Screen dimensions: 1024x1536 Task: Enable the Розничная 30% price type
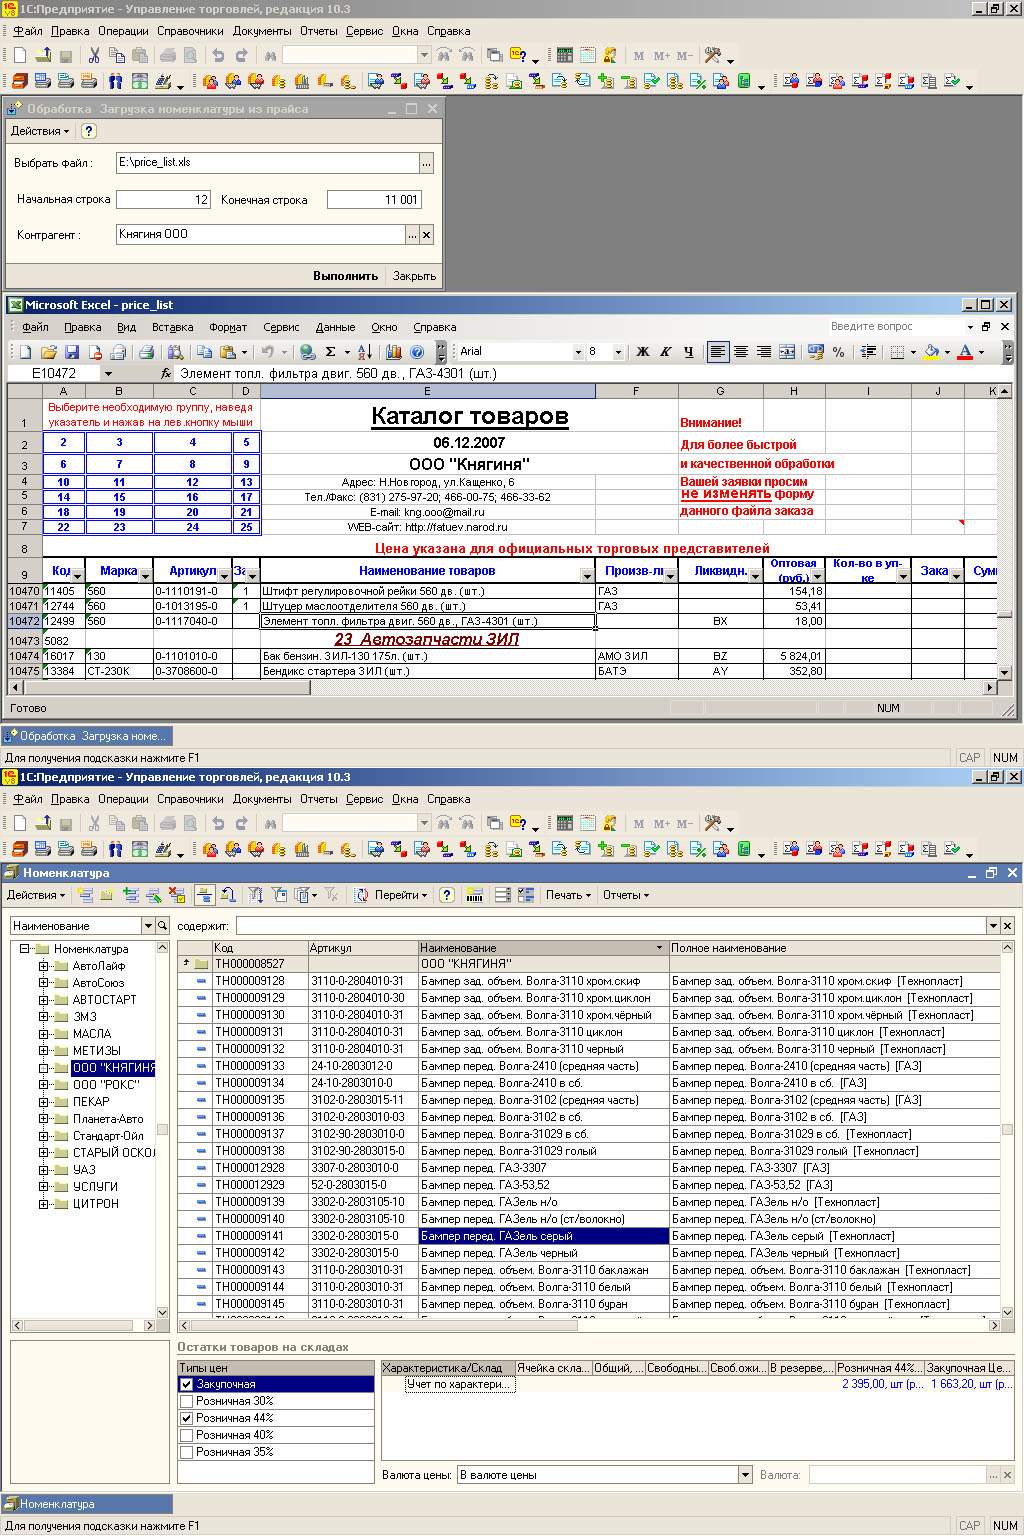tap(187, 1400)
